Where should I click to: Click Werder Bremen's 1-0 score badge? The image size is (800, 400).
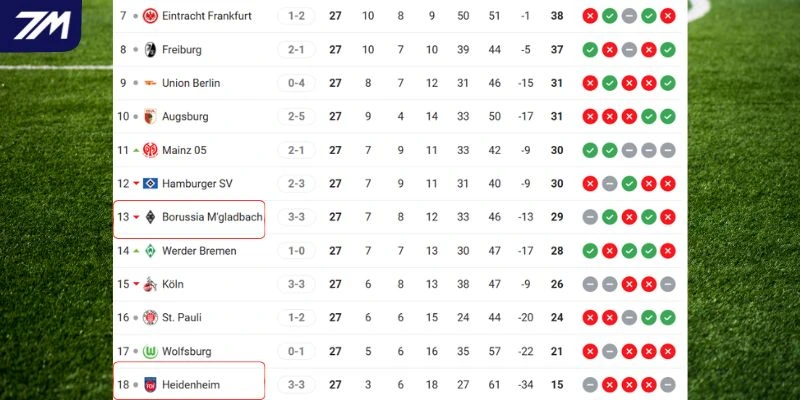[x=297, y=251]
